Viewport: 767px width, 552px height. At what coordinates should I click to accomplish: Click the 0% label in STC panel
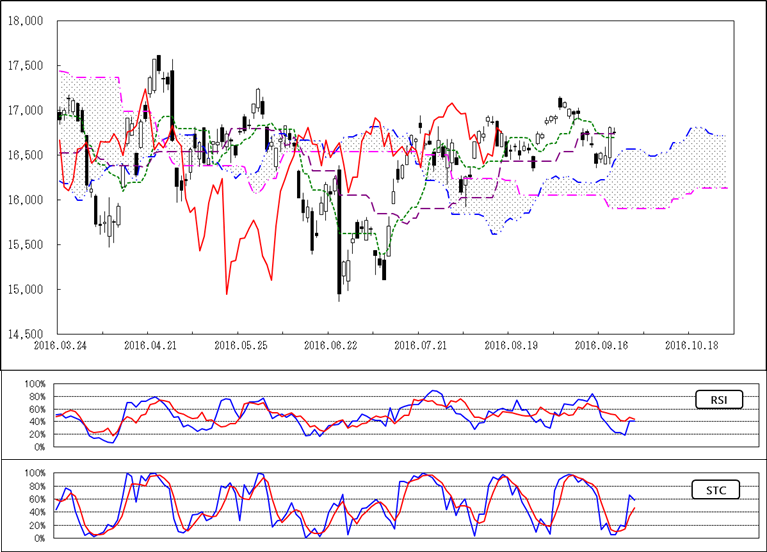click(38, 538)
